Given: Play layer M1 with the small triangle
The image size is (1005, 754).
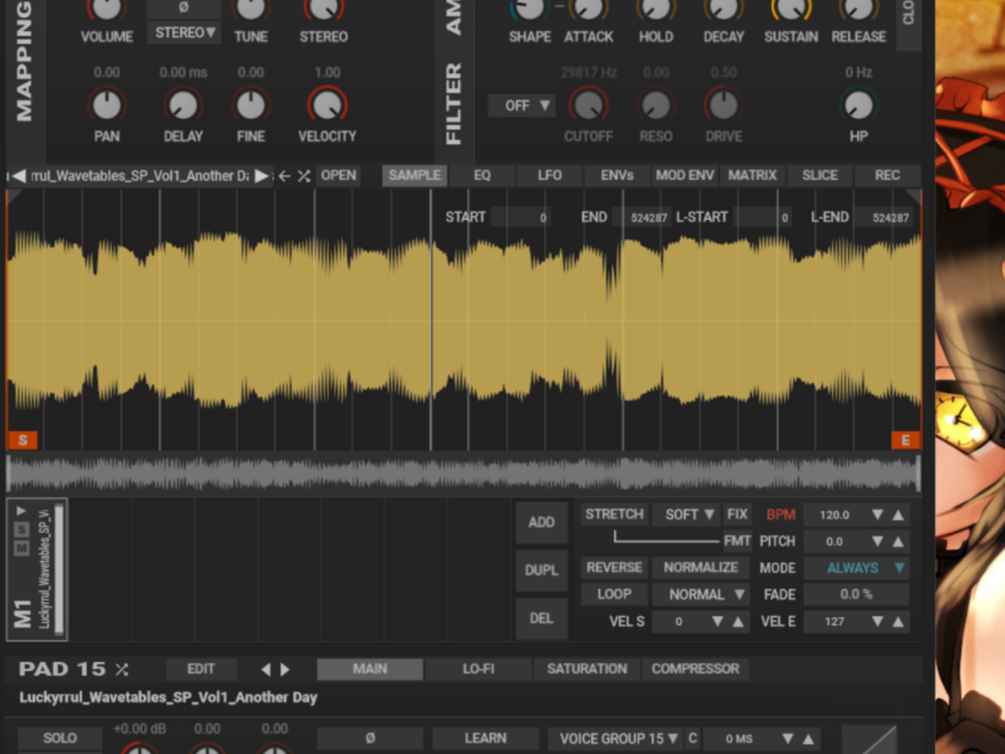Looking at the screenshot, I should pyautogui.click(x=21, y=510).
